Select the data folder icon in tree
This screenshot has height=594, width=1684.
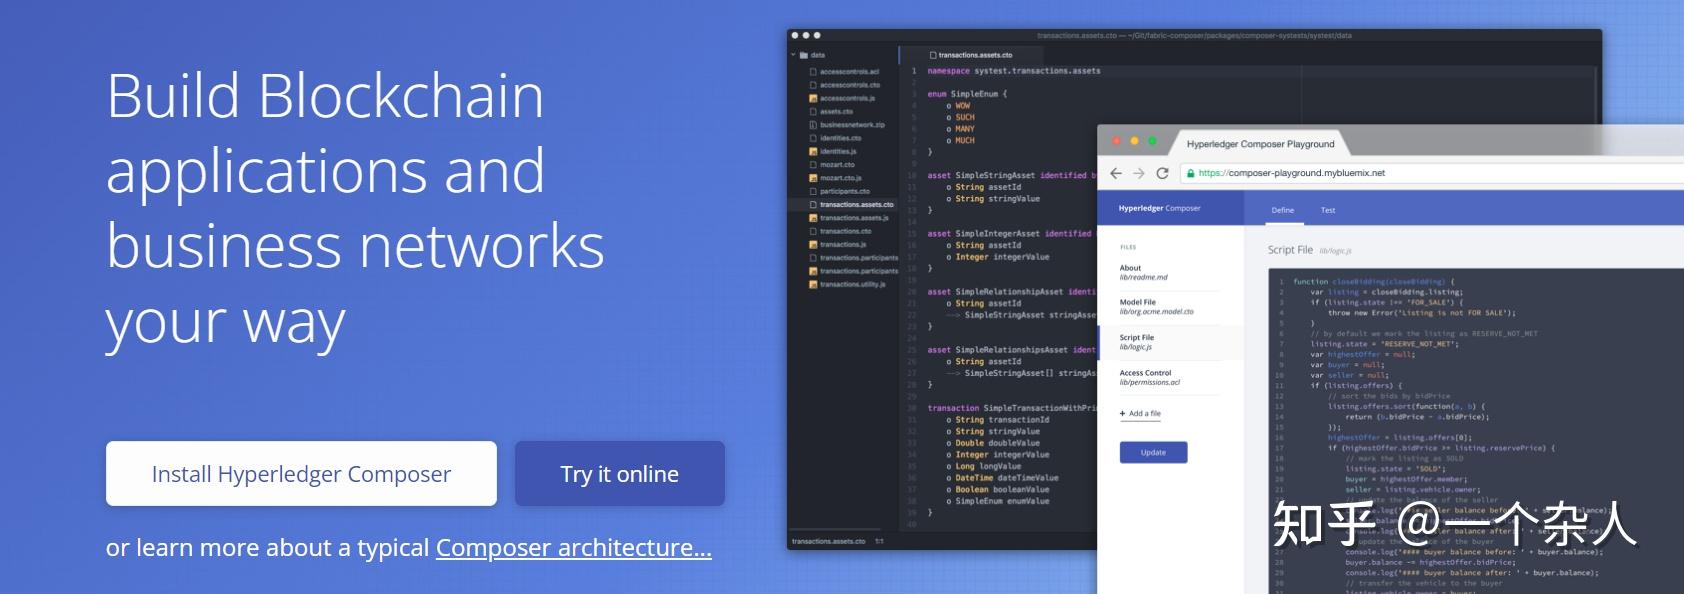pos(803,55)
